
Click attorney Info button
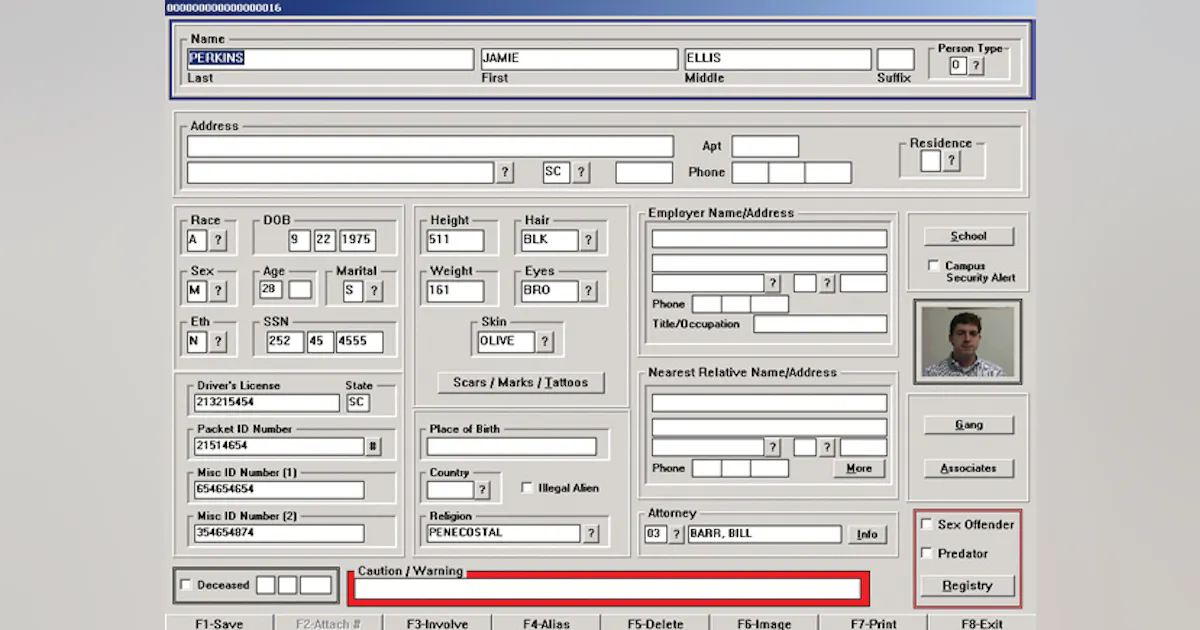pos(867,534)
